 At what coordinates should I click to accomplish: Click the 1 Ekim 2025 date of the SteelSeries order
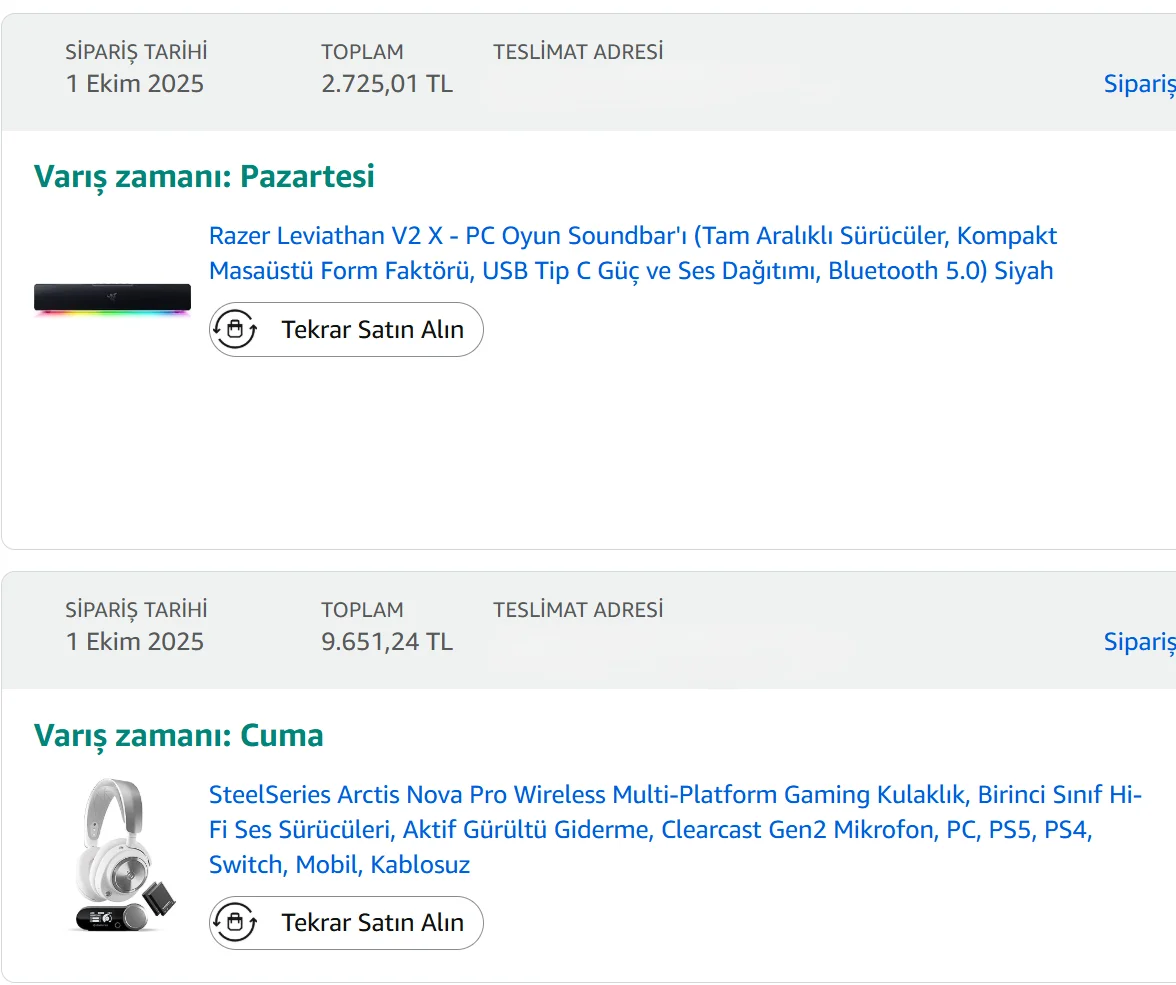pyautogui.click(x=135, y=642)
